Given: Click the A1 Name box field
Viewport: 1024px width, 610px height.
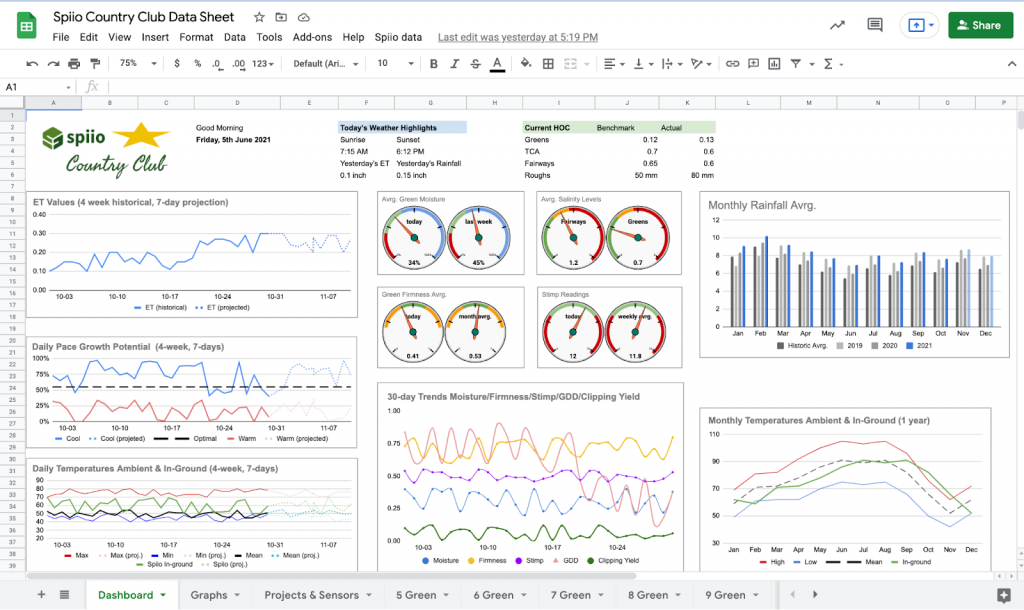Looking at the screenshot, I should point(35,87).
